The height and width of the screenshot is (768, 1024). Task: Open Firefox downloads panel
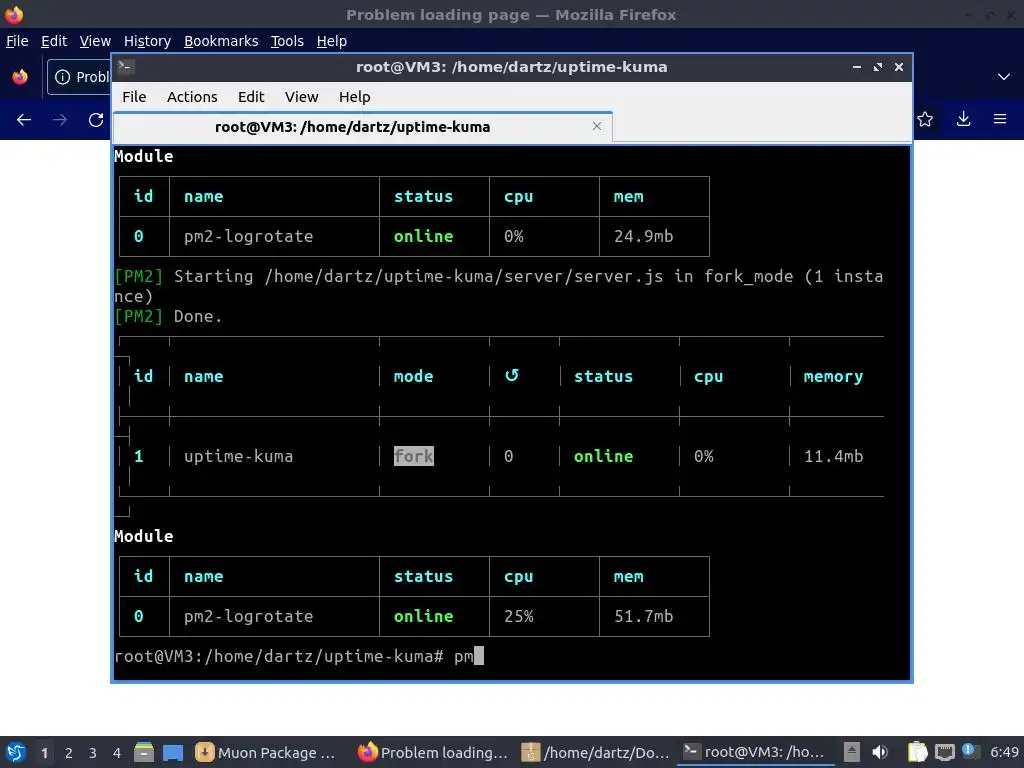pos(963,119)
